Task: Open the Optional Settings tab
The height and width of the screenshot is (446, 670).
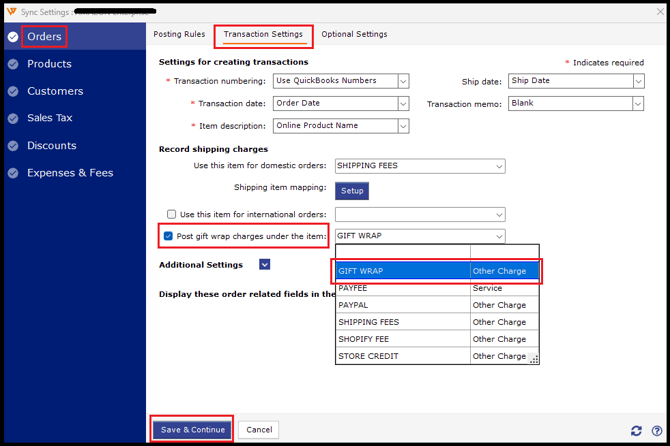Action: [x=354, y=35]
